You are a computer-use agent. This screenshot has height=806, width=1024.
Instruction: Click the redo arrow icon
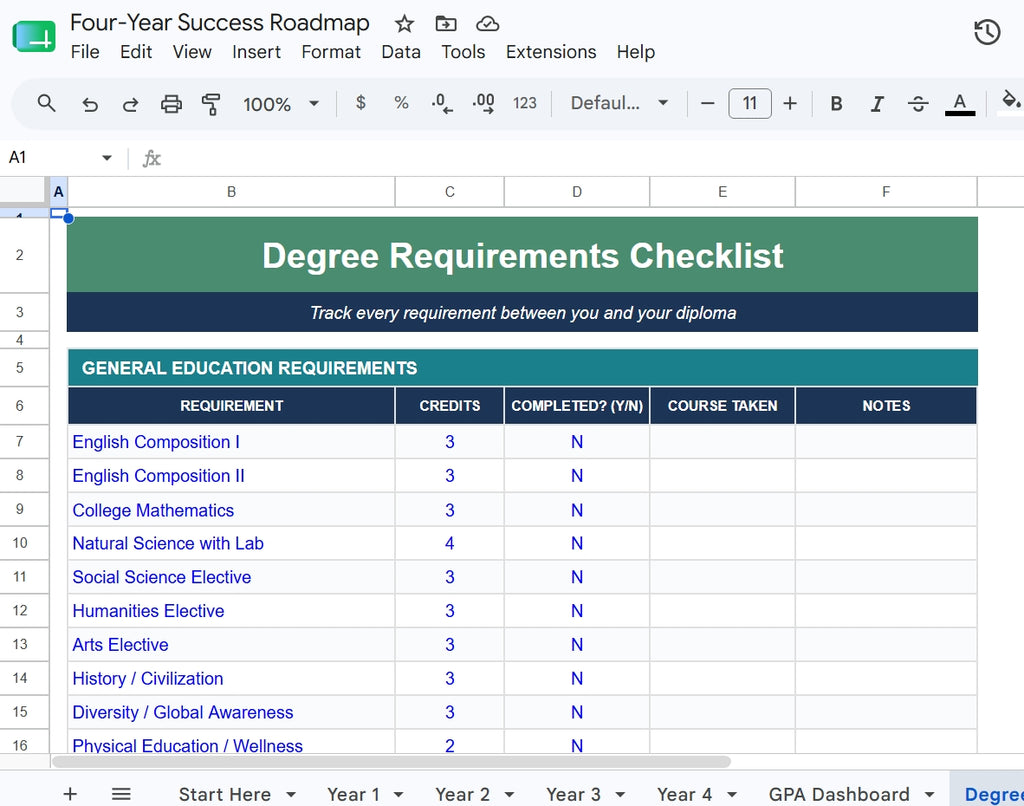tap(131, 104)
